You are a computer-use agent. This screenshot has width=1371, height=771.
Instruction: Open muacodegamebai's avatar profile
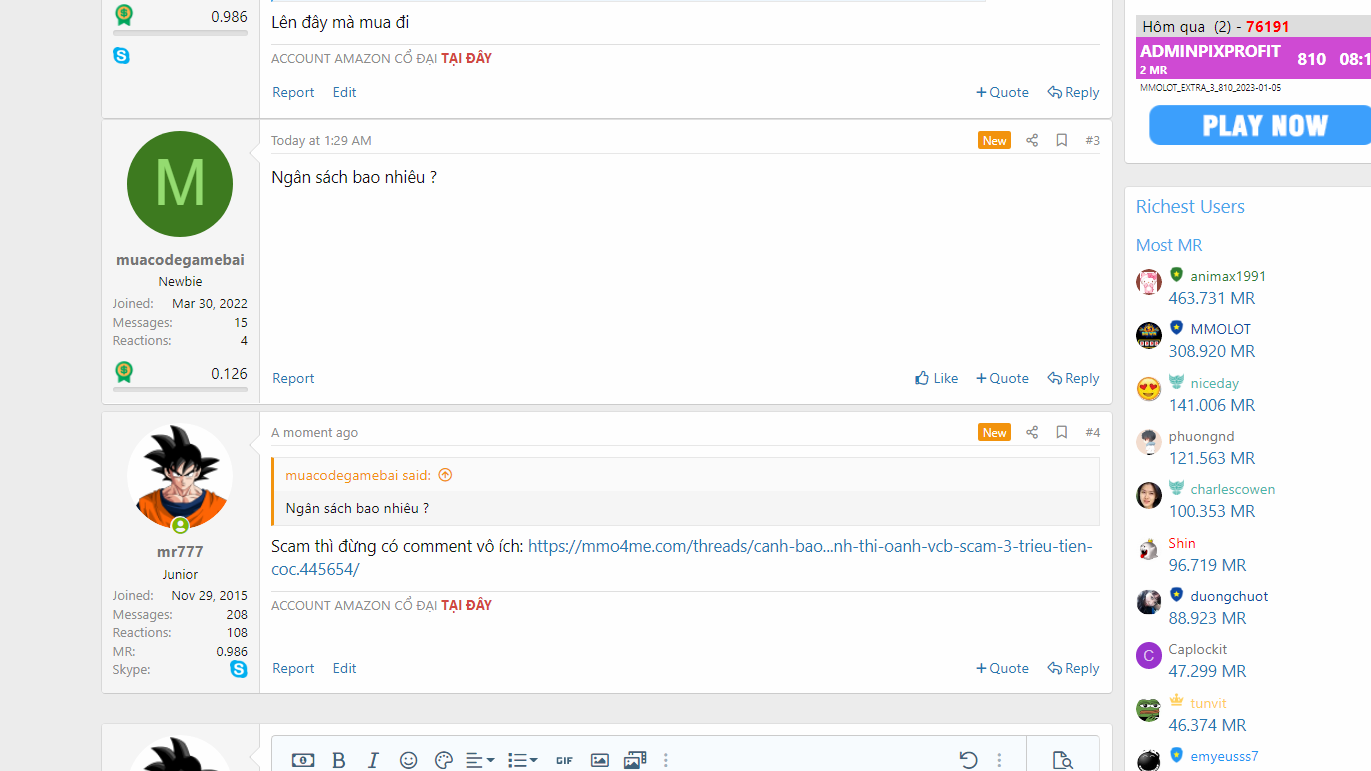tap(180, 184)
